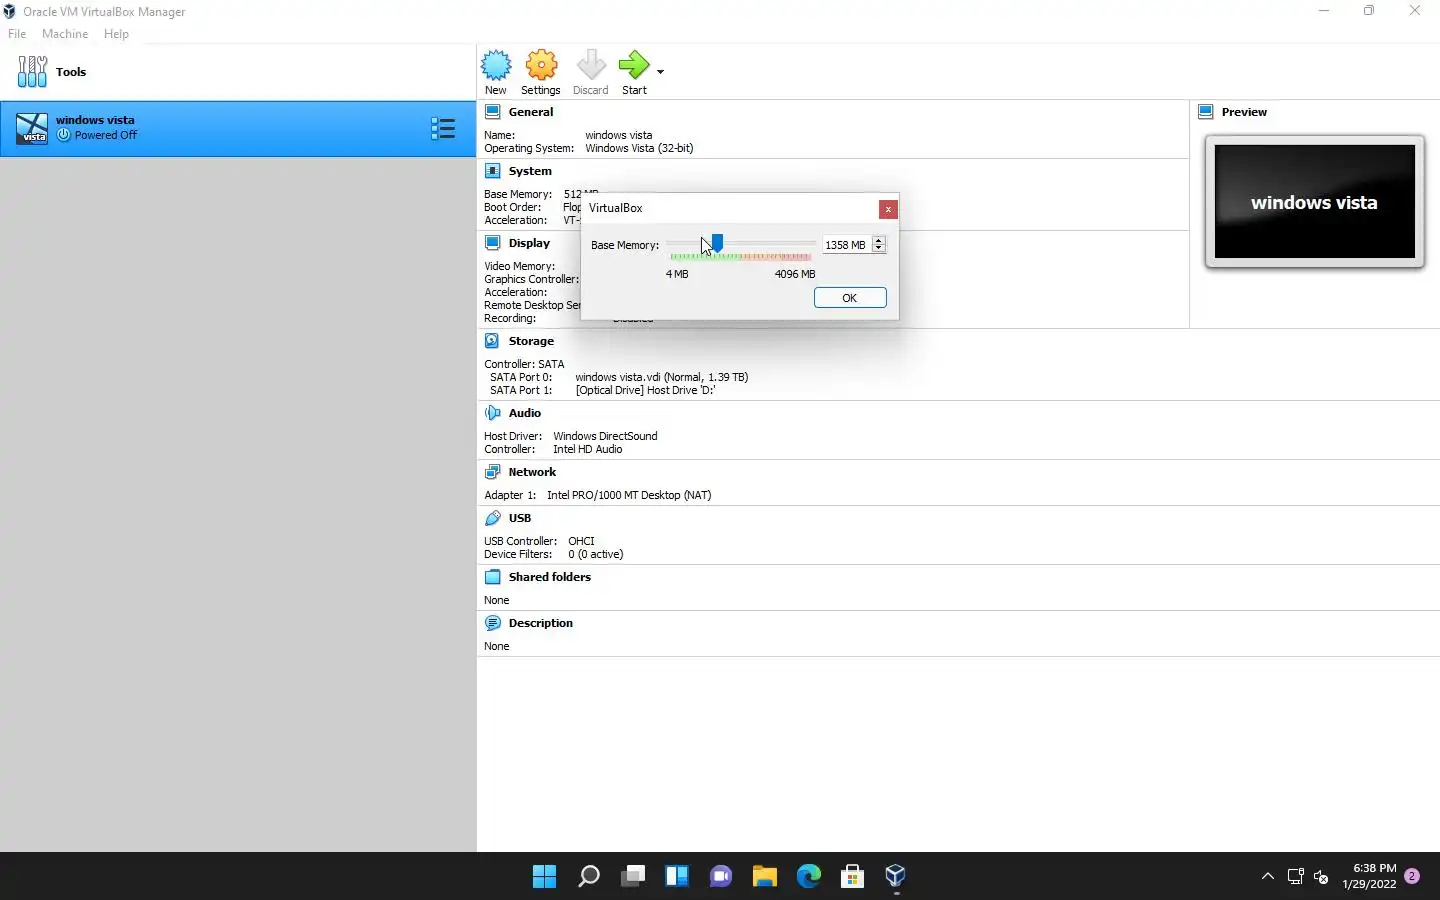This screenshot has width=1440, height=900.
Task: Click the General section heading
Action: [531, 112]
